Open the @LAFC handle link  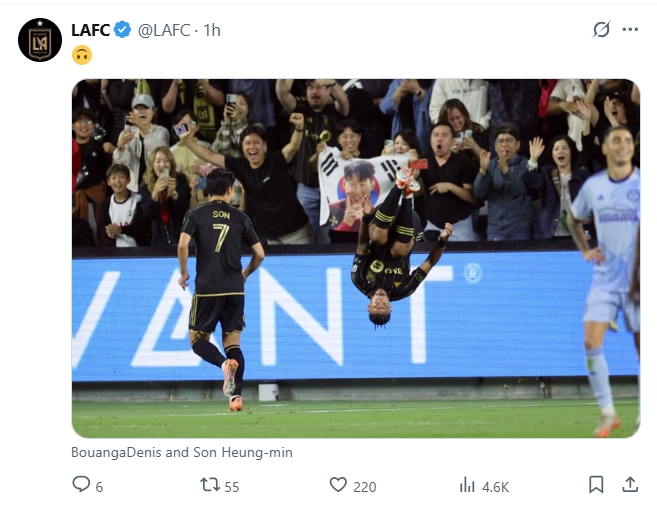[x=165, y=30]
